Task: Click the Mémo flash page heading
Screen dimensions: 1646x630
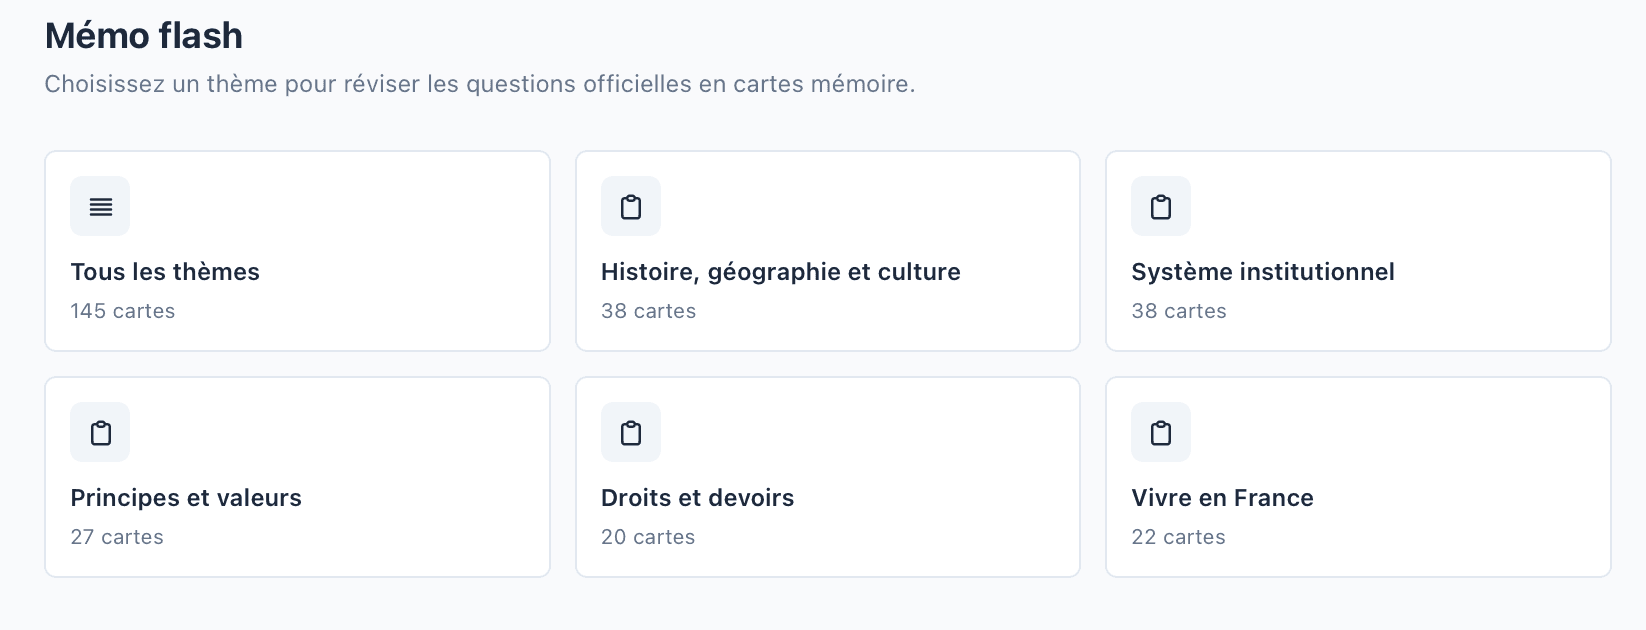Action: [x=143, y=35]
